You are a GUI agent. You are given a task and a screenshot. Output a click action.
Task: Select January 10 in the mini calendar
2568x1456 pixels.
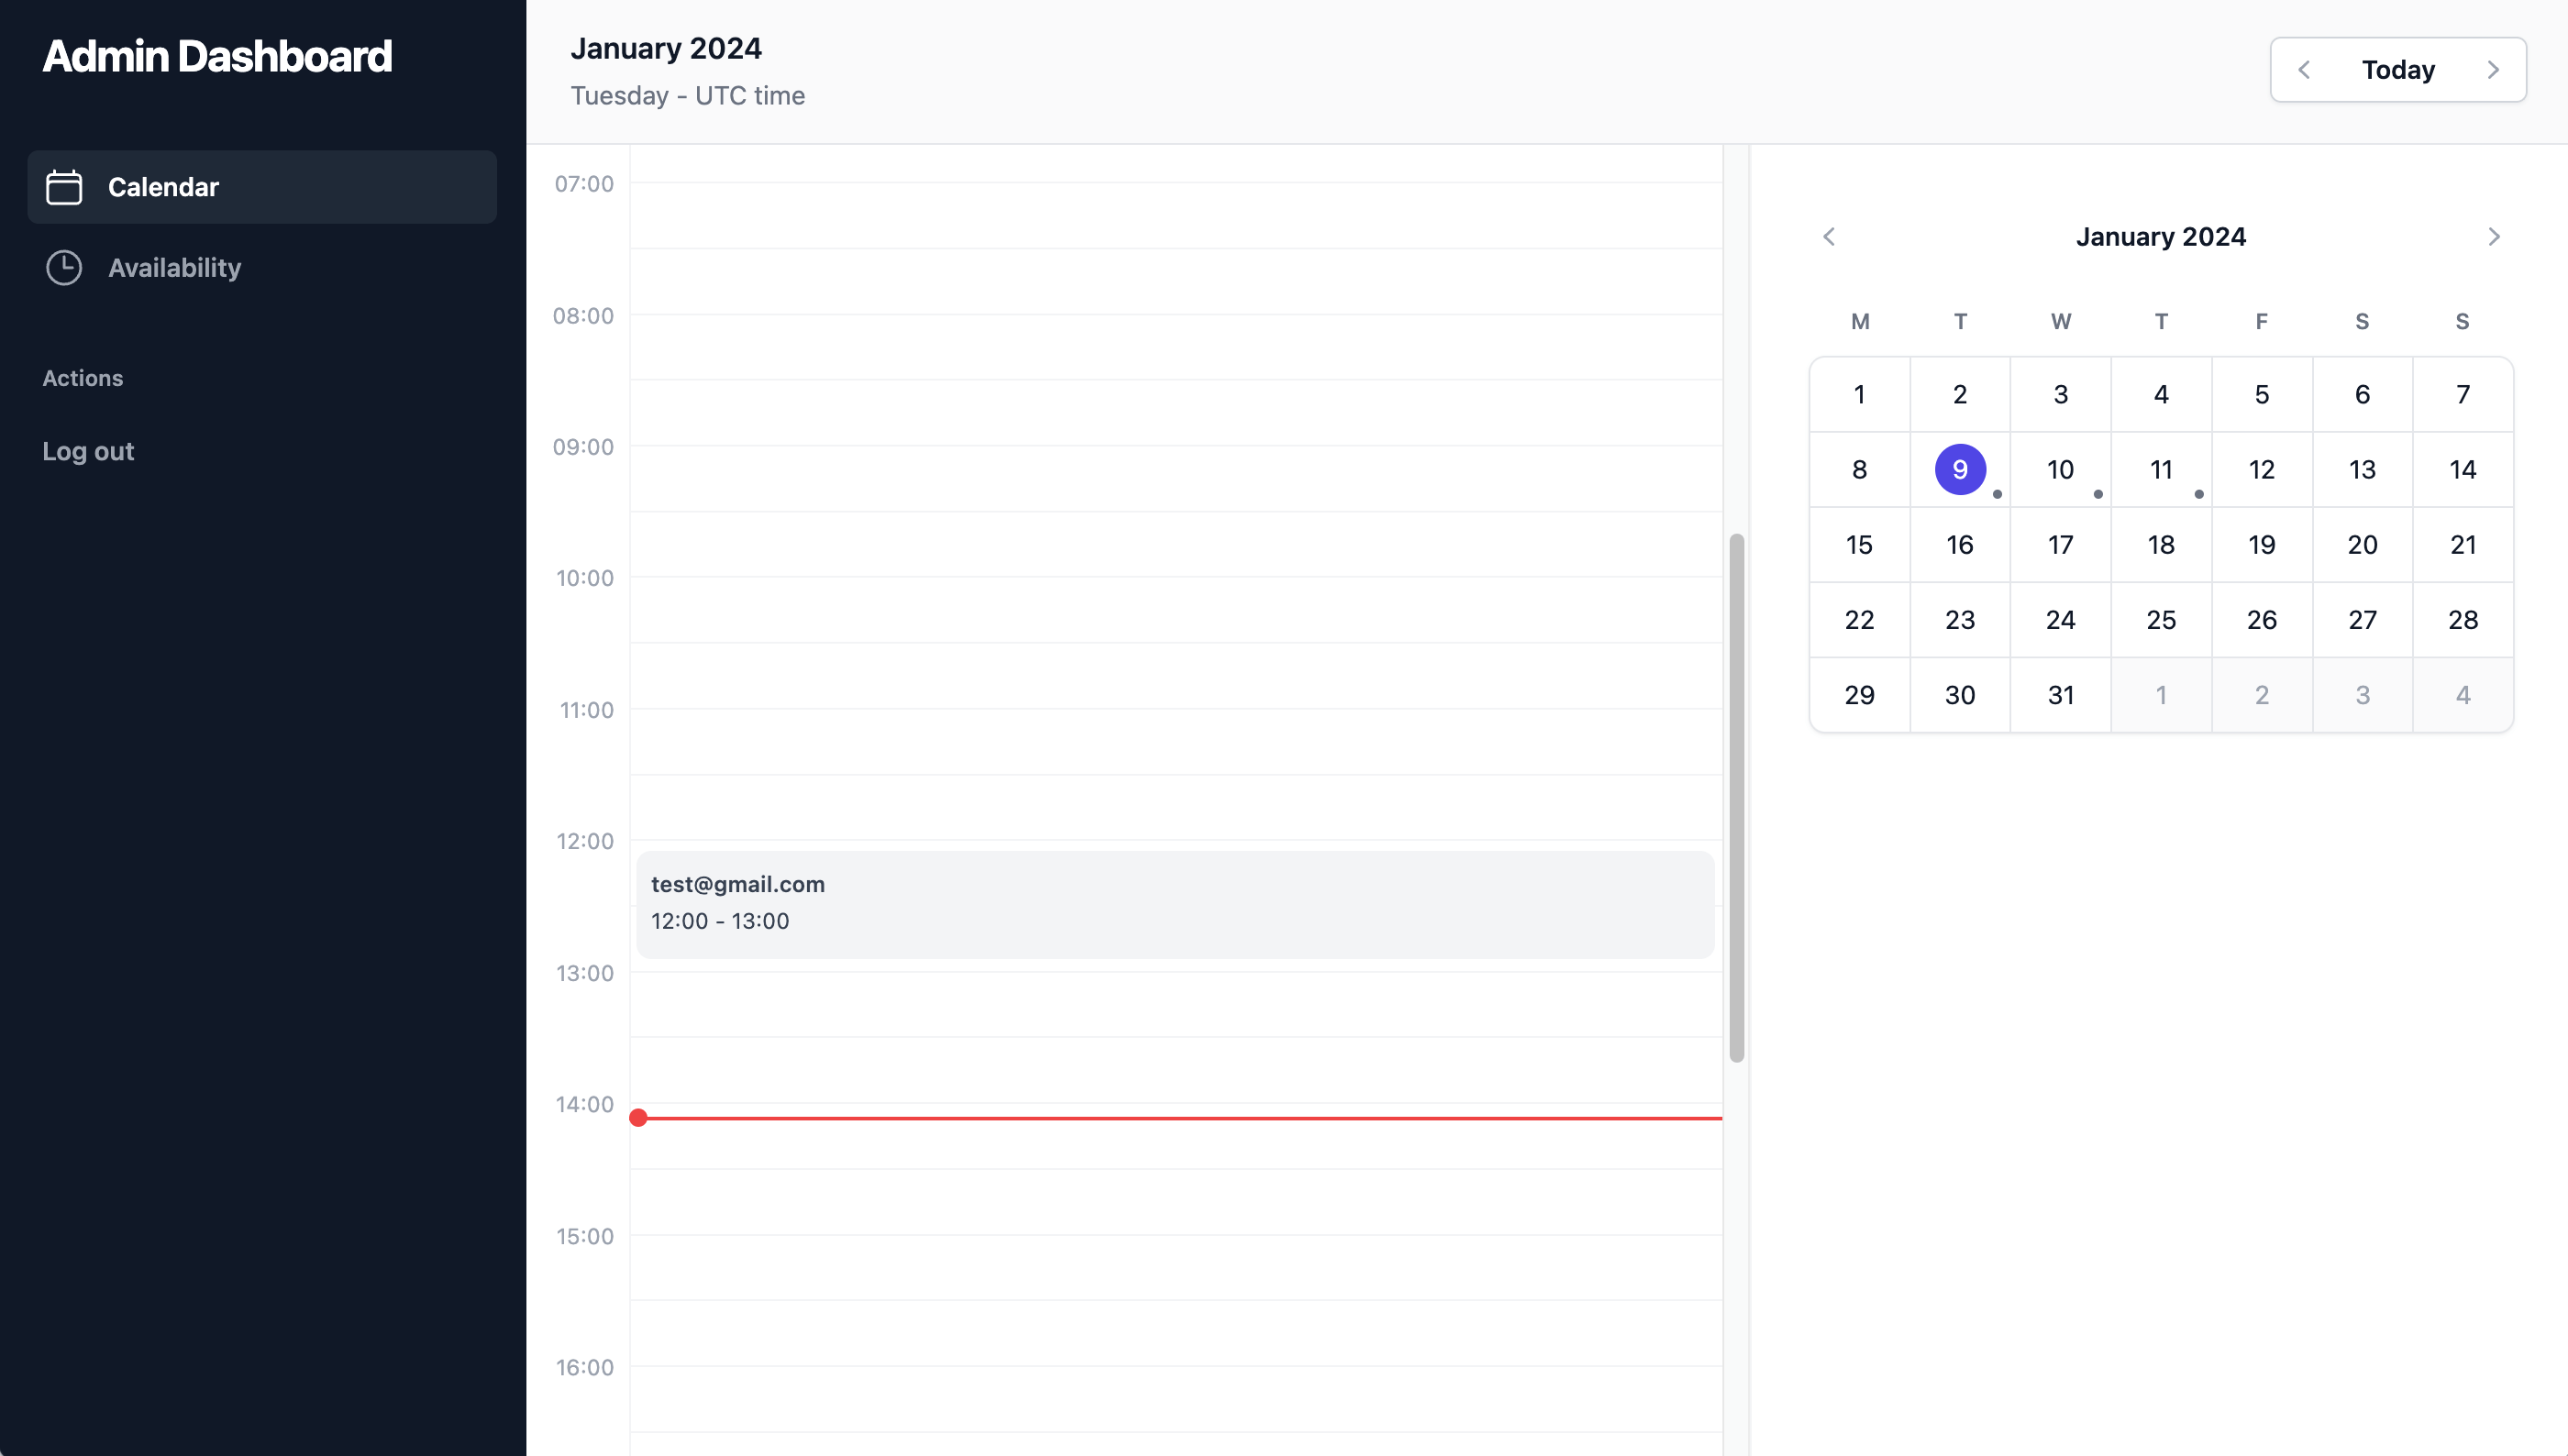pos(2060,469)
